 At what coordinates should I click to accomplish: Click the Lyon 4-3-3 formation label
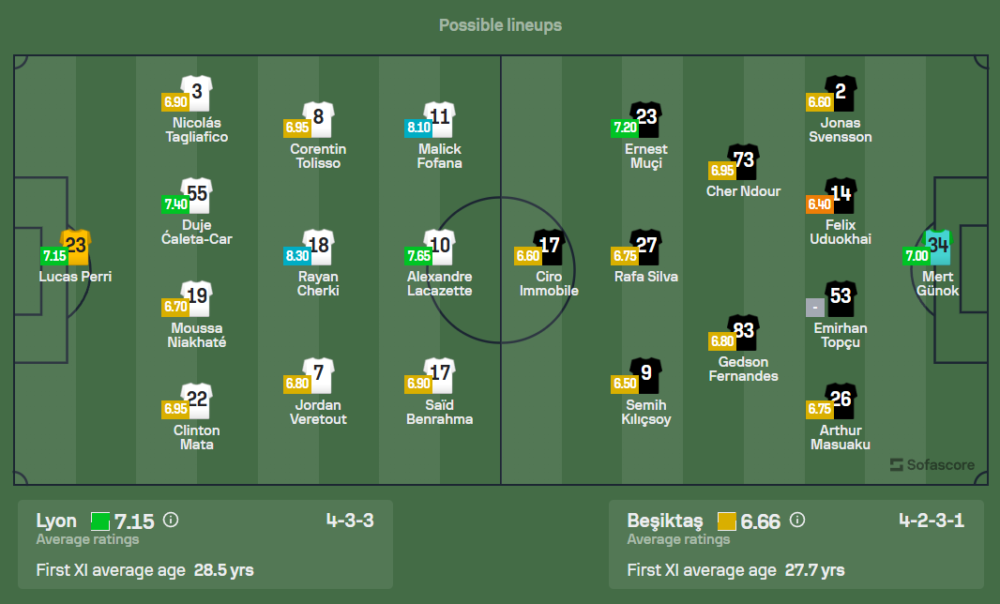[349, 520]
